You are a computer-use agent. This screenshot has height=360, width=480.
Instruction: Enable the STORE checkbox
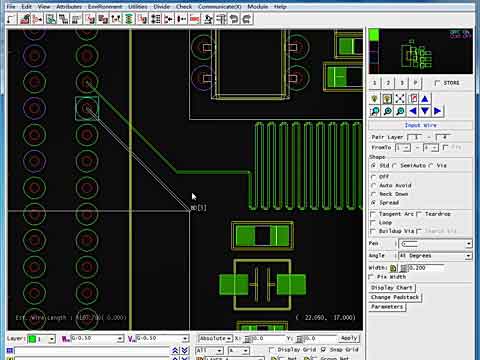pos(437,83)
